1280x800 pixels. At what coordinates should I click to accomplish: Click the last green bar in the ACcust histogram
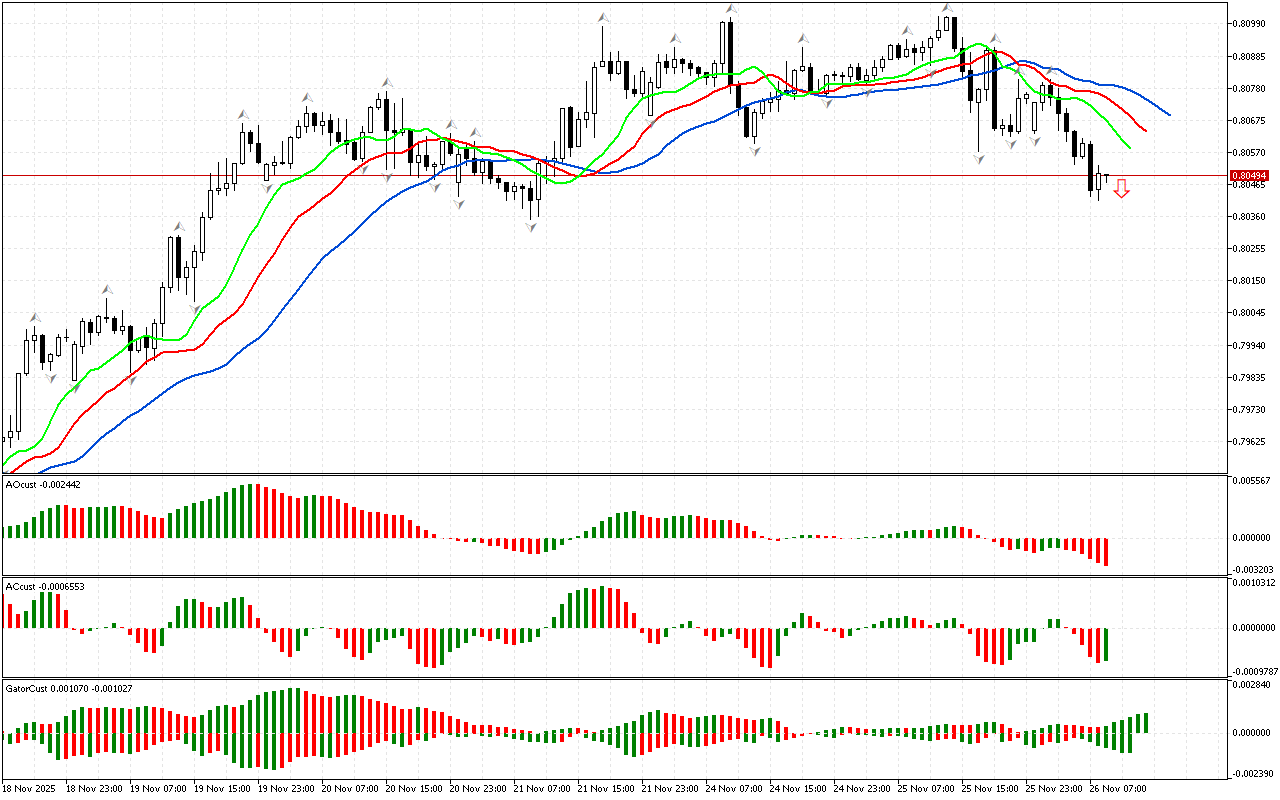coord(1106,644)
